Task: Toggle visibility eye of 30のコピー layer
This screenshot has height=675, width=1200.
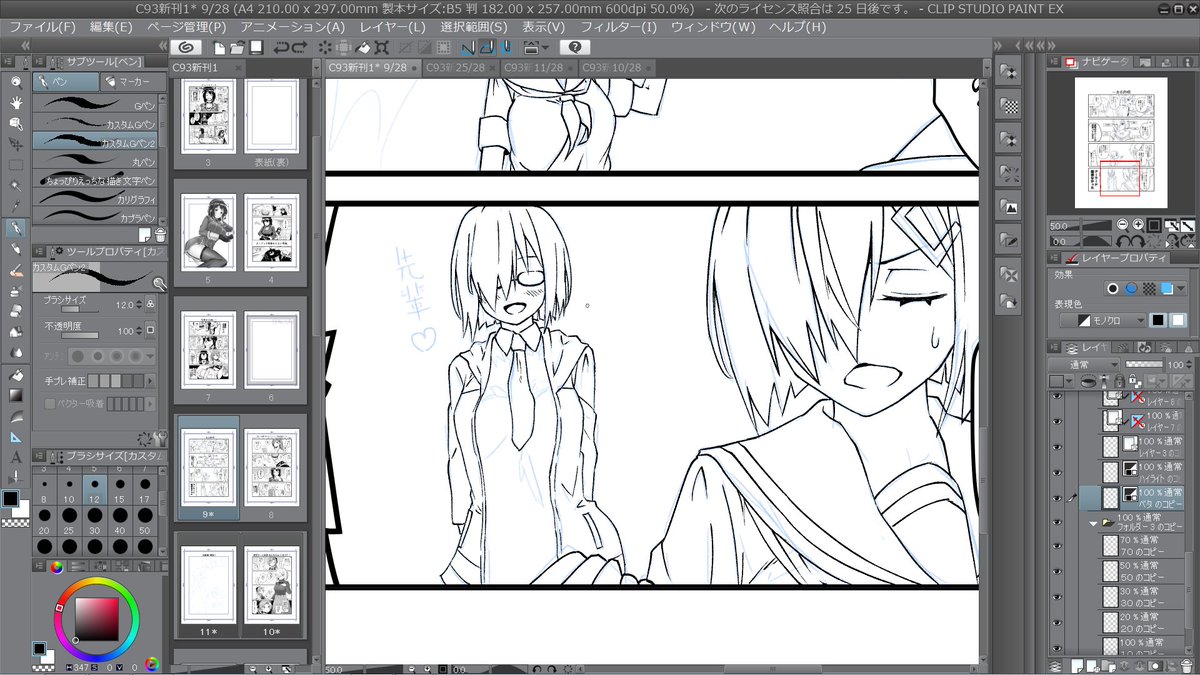Action: tap(1057, 597)
